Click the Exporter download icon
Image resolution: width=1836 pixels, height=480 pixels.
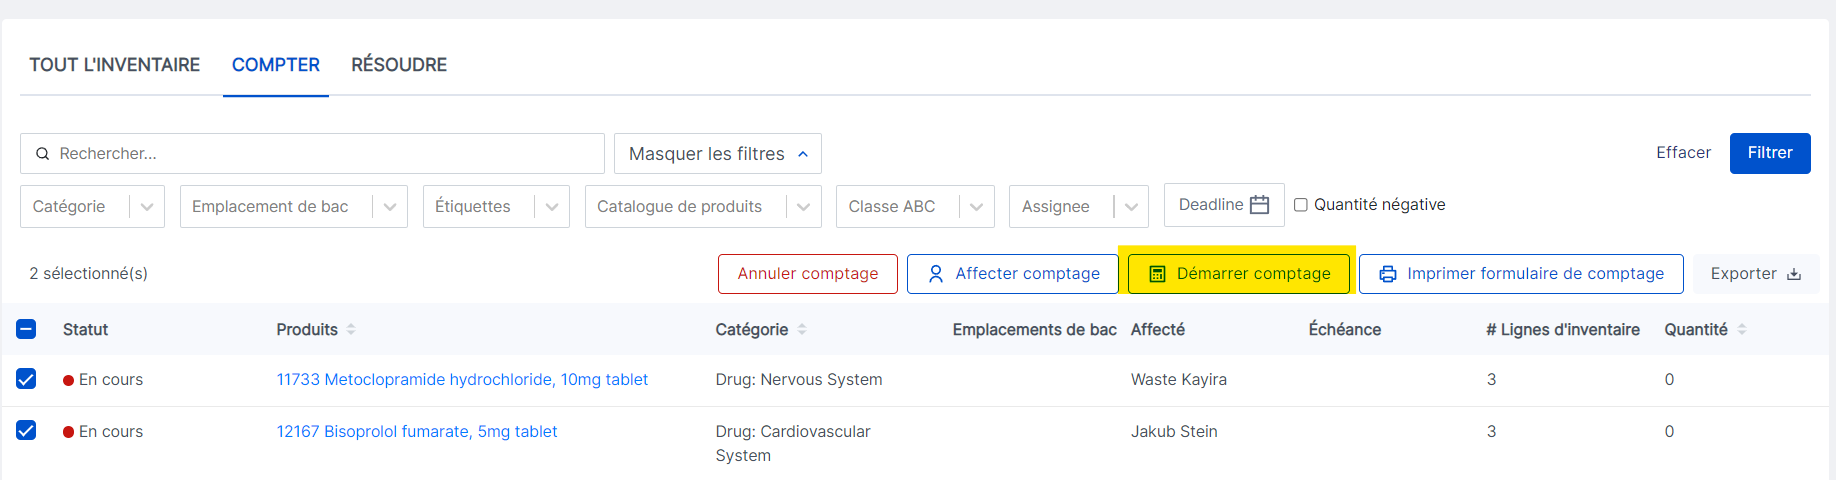(x=1794, y=274)
